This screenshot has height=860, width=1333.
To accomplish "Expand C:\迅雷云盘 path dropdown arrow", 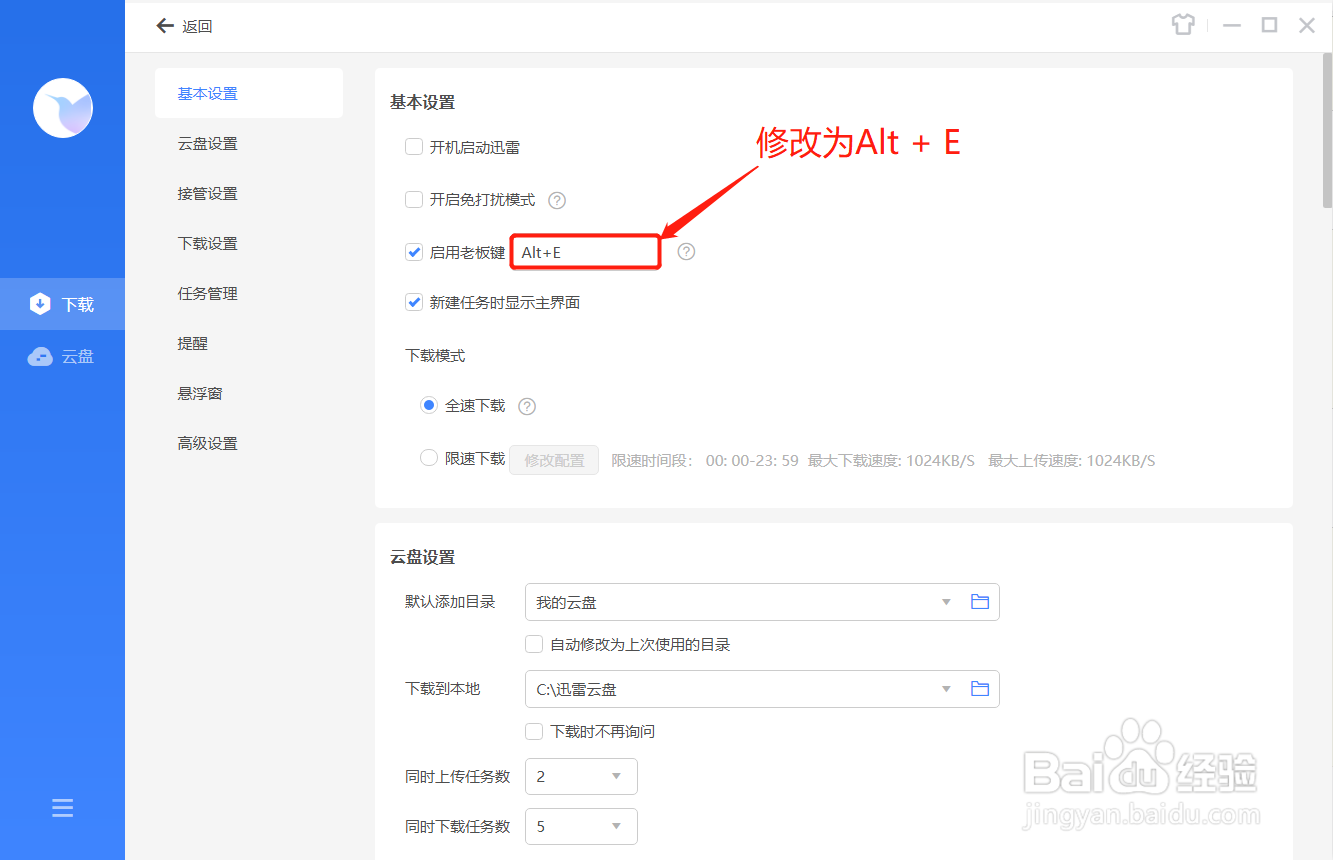I will pos(946,690).
